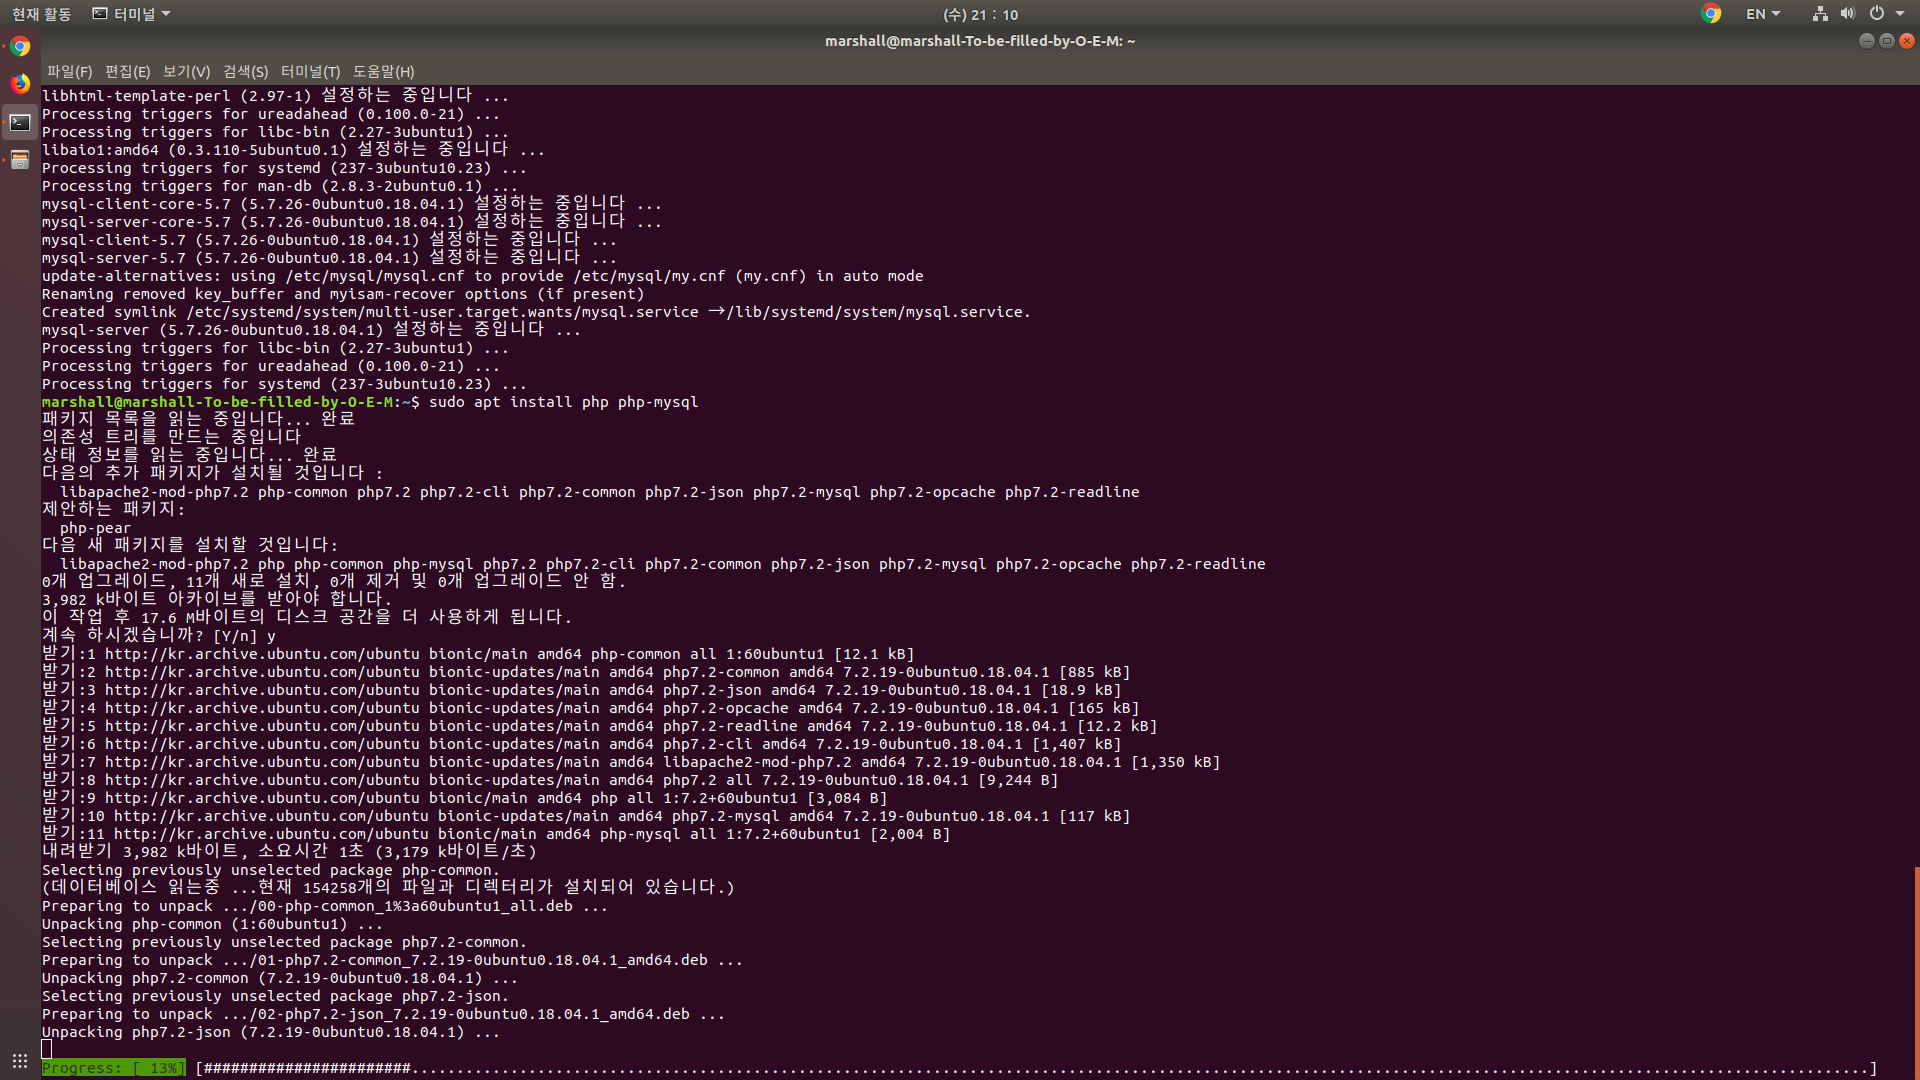
Task: Click the volume speaker icon
Action: (x=1848, y=14)
